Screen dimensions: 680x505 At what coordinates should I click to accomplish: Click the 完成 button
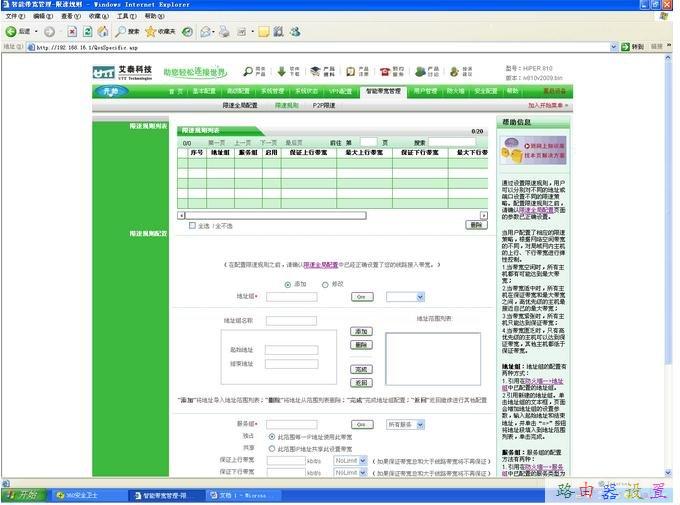pyautogui.click(x=361, y=369)
